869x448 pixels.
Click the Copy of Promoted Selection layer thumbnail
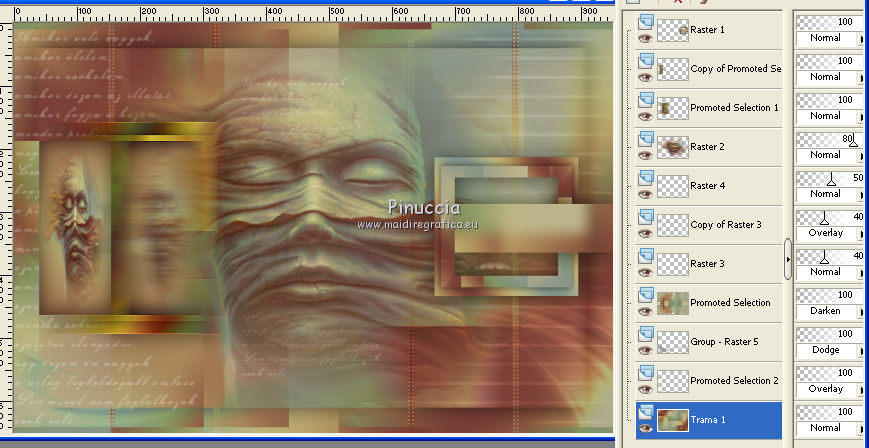pyautogui.click(x=673, y=69)
